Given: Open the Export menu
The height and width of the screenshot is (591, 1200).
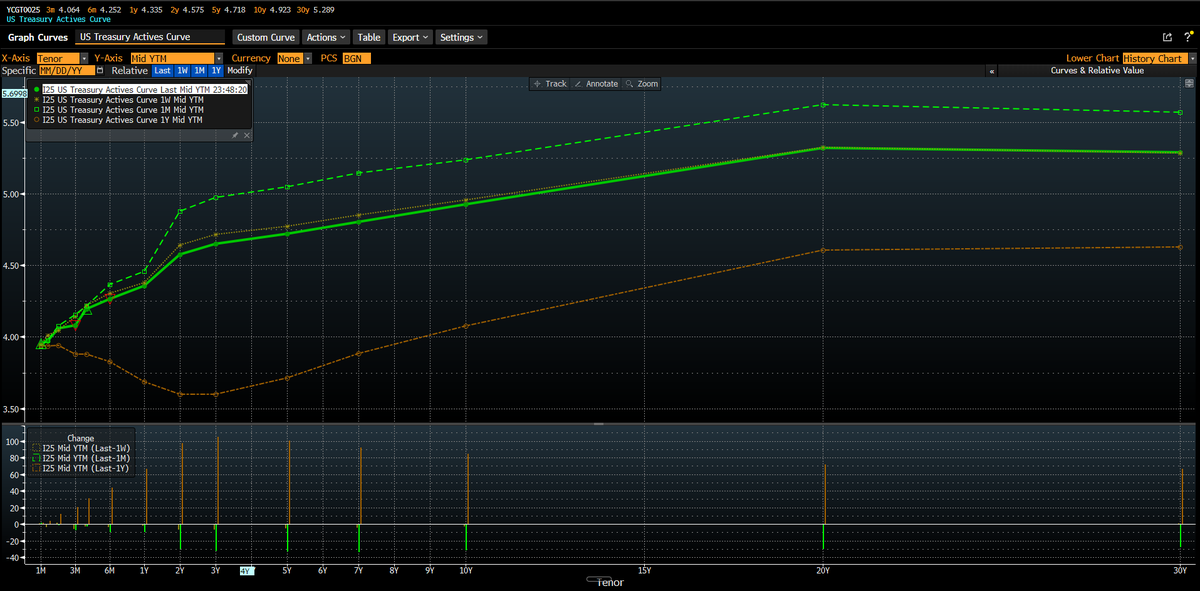Looking at the screenshot, I should pos(410,37).
